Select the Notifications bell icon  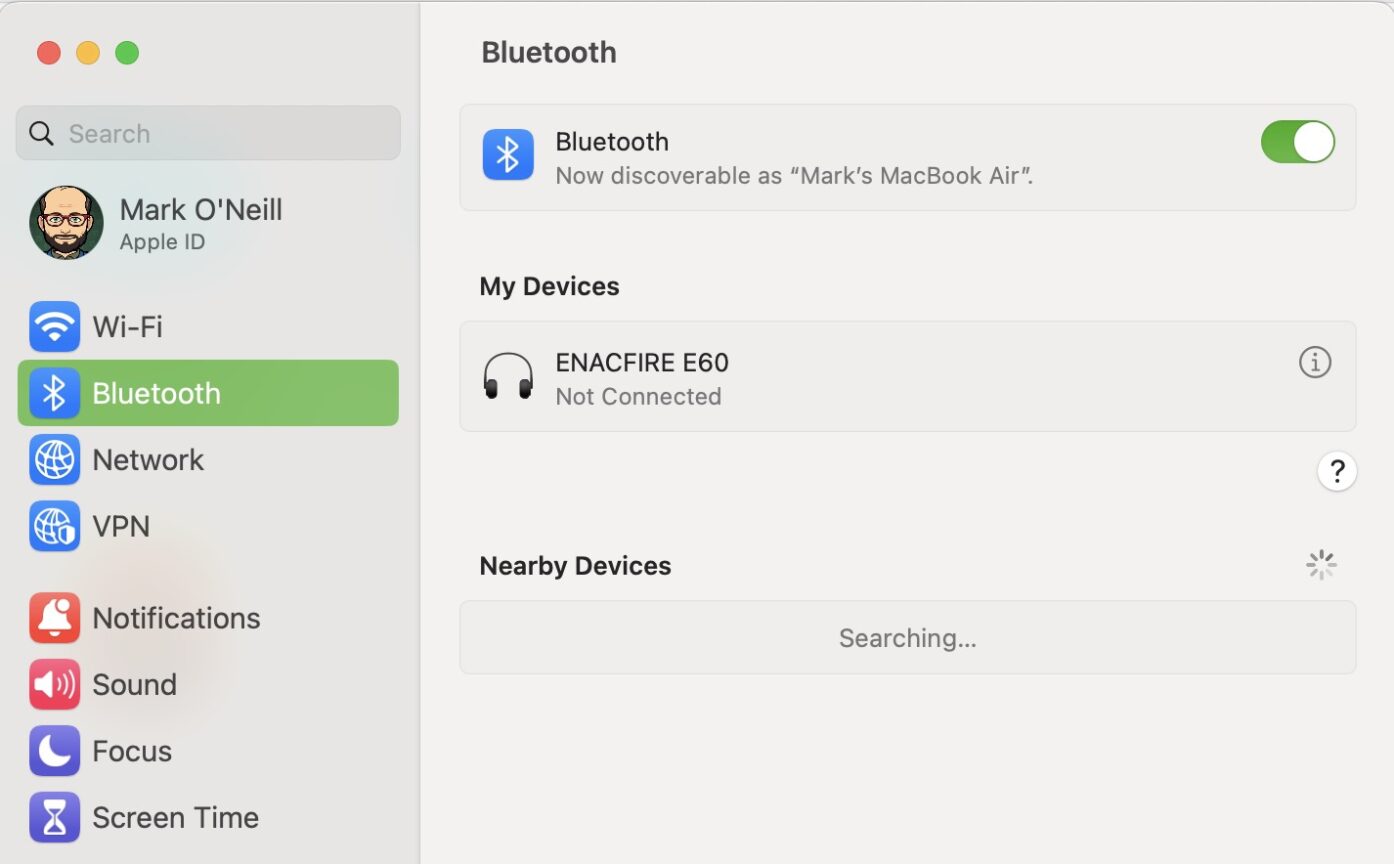[x=55, y=617]
